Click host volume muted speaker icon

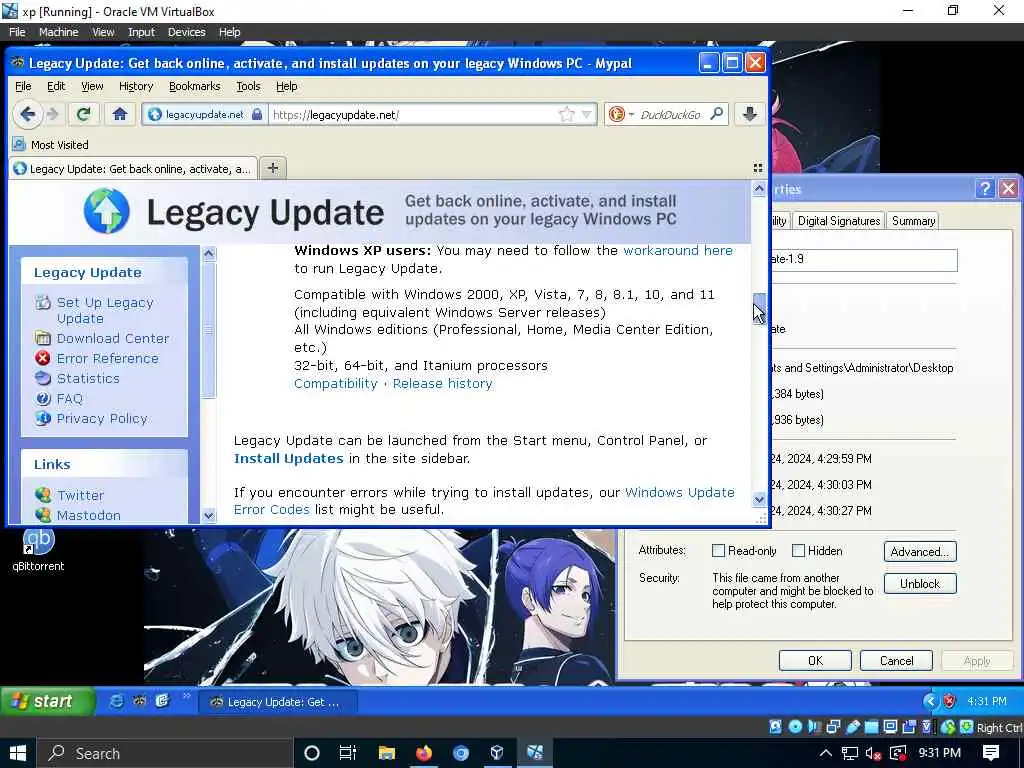click(873, 753)
